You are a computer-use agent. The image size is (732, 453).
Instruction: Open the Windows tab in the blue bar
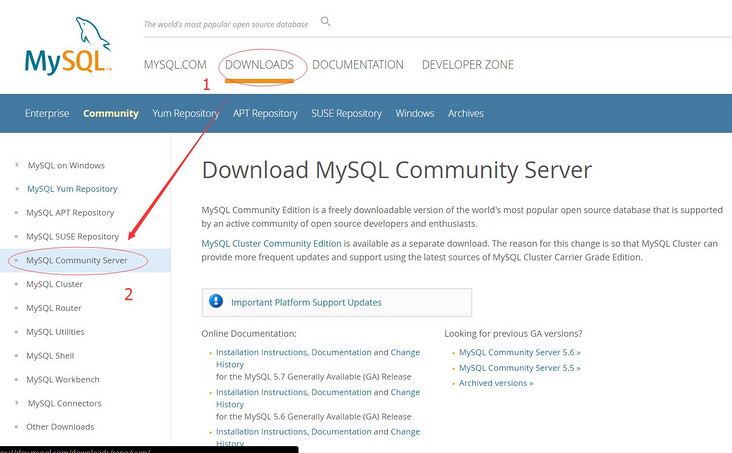click(415, 113)
